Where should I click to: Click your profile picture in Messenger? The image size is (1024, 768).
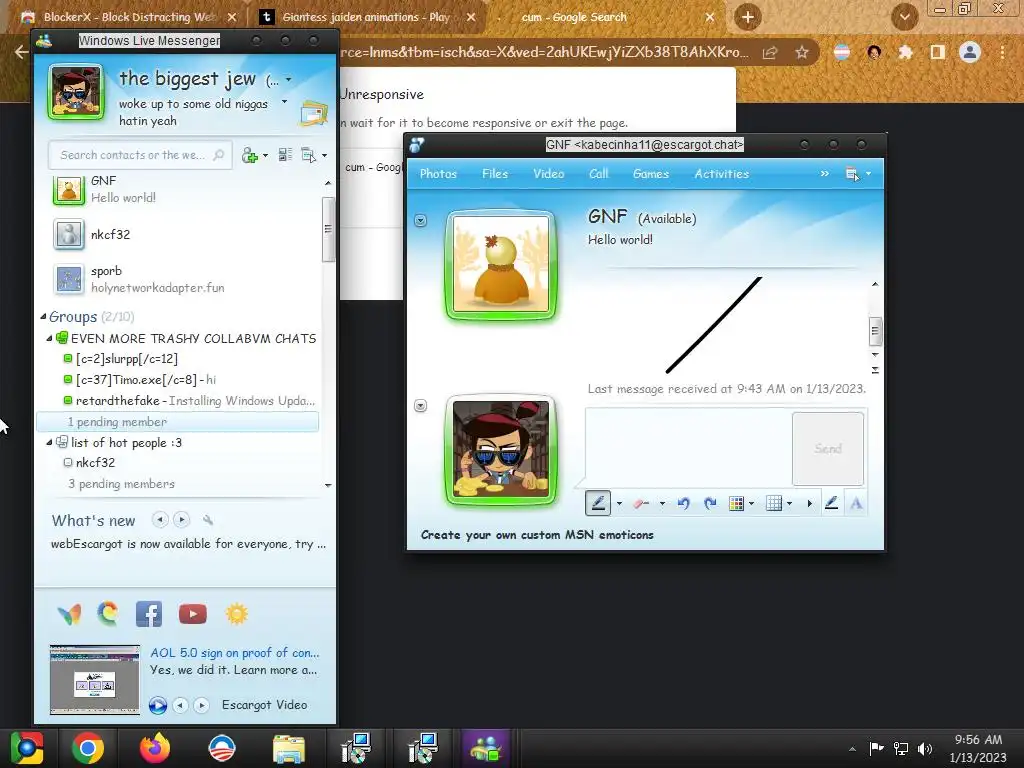point(76,91)
